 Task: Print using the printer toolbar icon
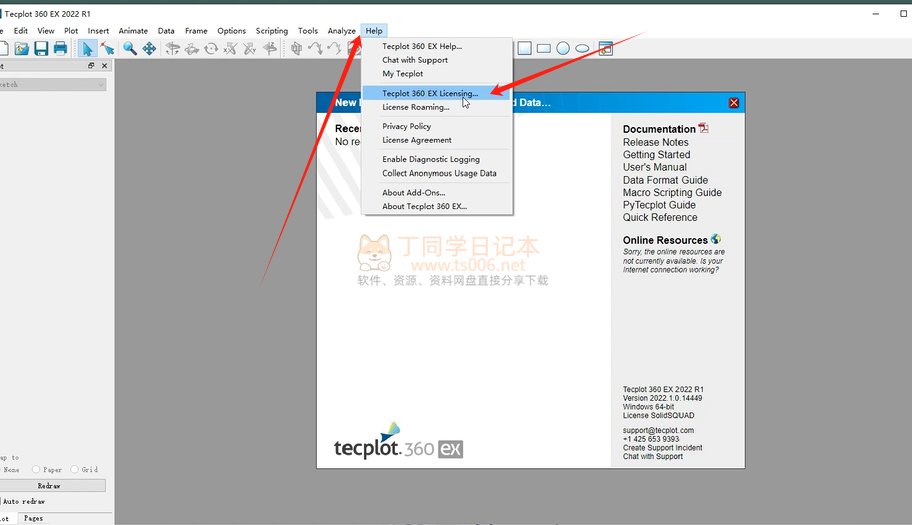(60, 48)
